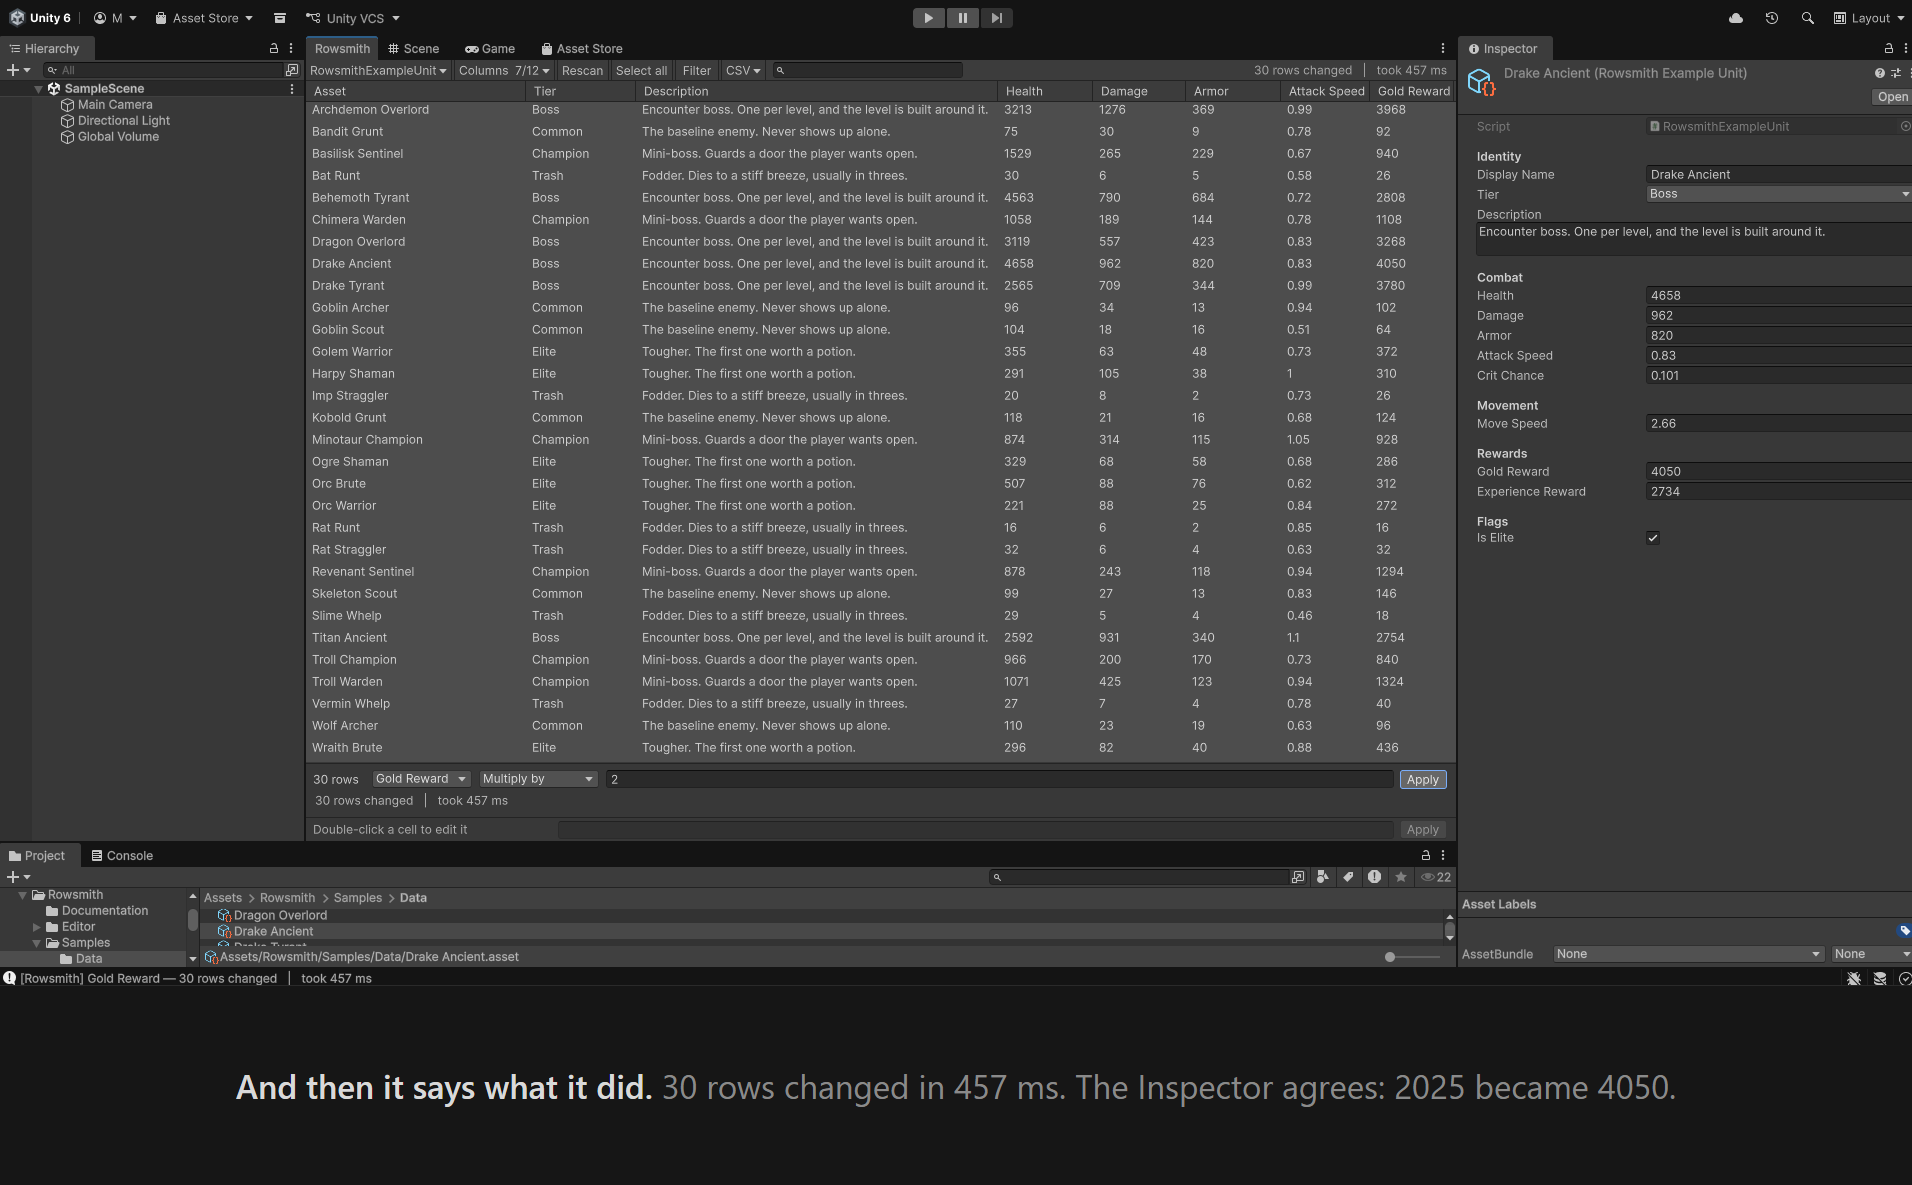Click the Pause button in the toolbar
Viewport: 1912px width, 1185px height.
click(x=962, y=18)
